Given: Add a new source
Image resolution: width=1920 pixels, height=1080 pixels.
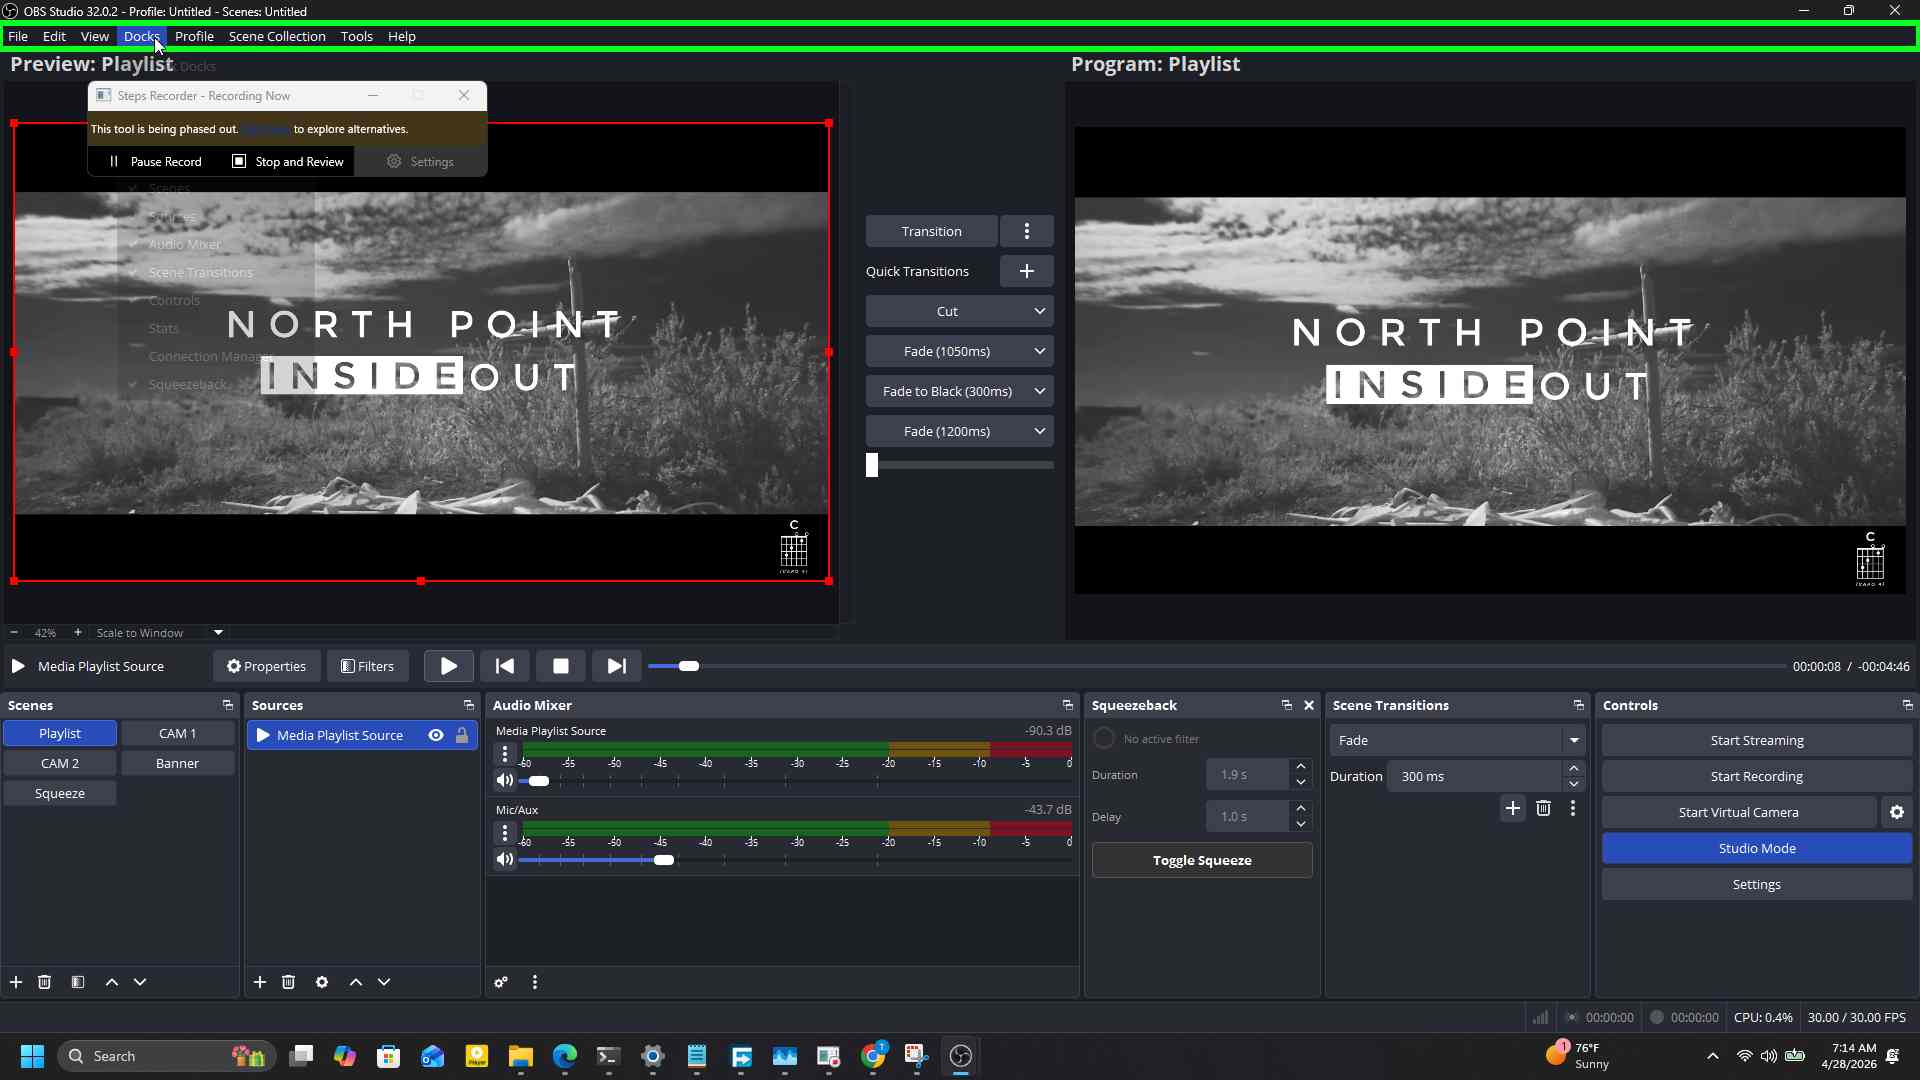Looking at the screenshot, I should pyautogui.click(x=260, y=982).
